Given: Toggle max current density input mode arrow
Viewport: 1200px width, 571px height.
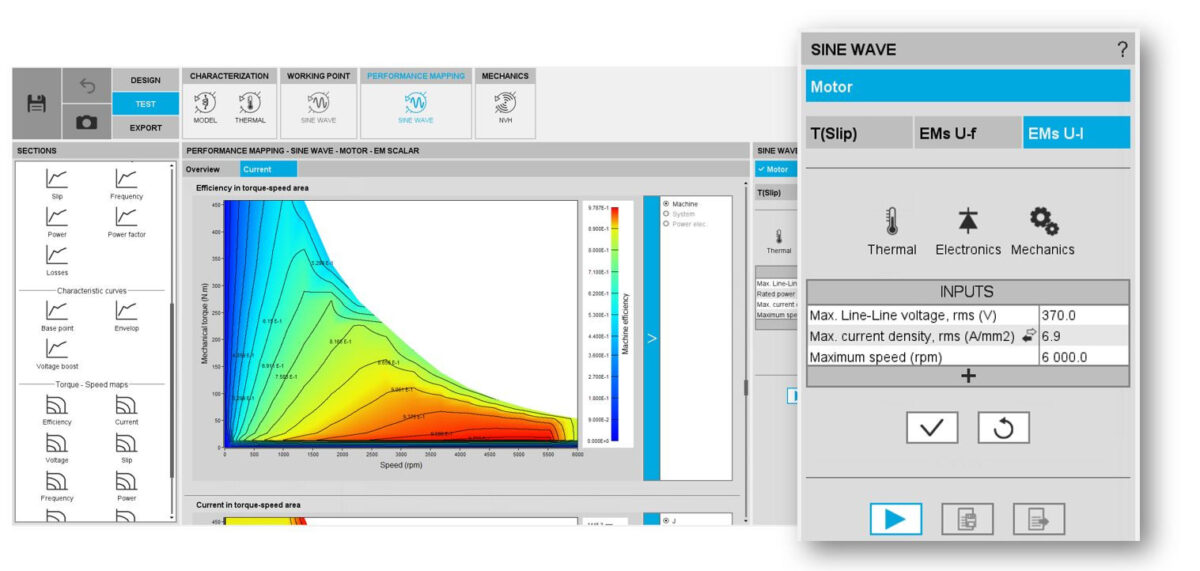Looking at the screenshot, I should click(1027, 336).
